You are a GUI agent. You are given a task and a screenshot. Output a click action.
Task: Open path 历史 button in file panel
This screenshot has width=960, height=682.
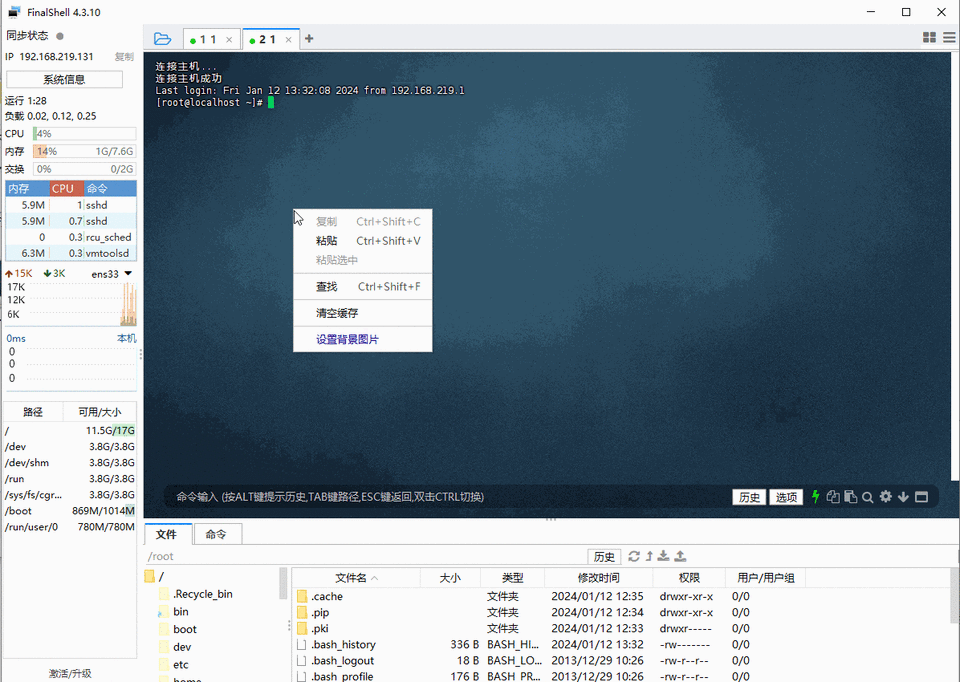604,556
